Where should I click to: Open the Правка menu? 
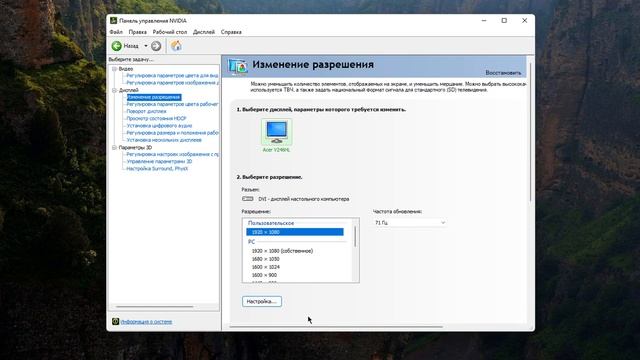point(138,32)
